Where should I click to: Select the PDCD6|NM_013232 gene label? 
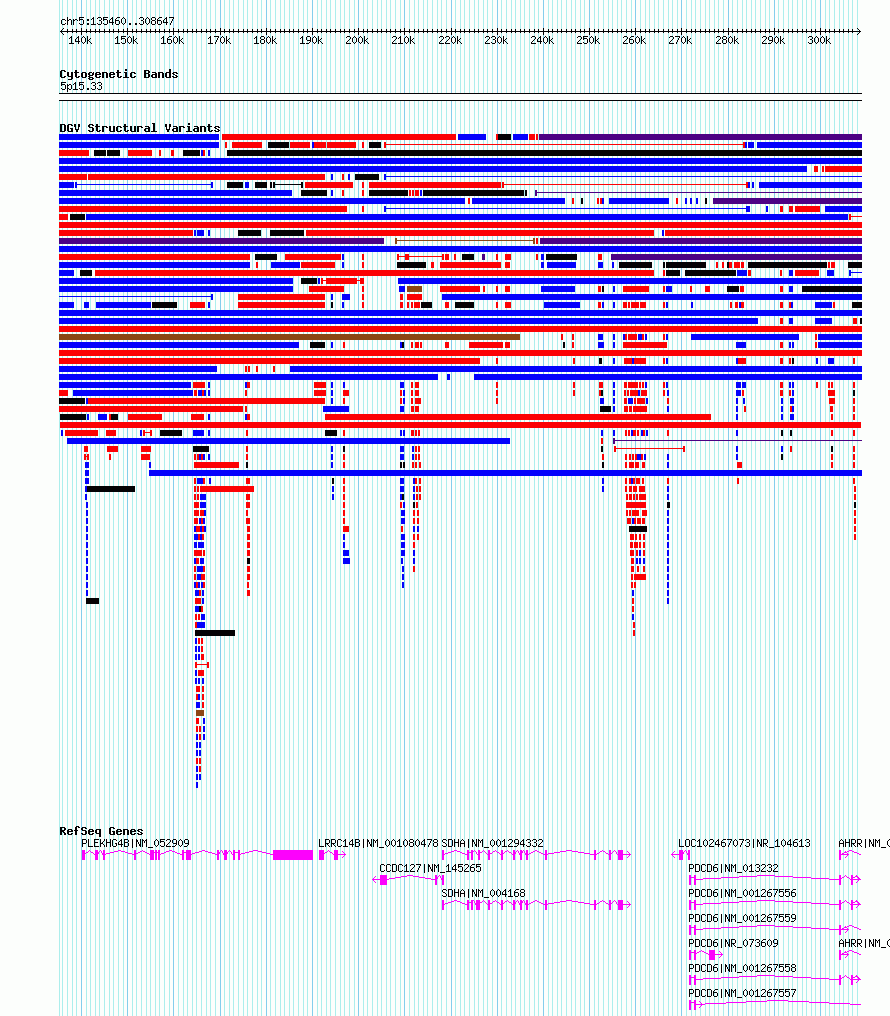(733, 868)
